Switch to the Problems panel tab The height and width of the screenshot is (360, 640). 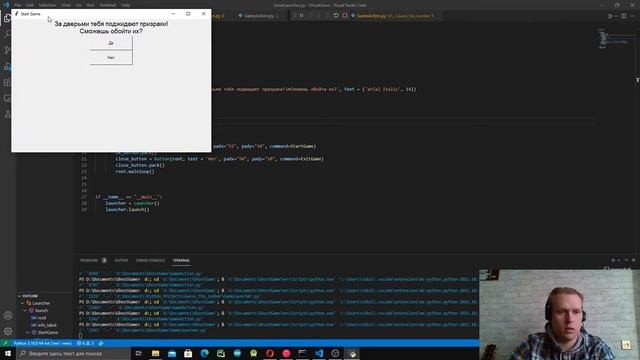(89, 260)
